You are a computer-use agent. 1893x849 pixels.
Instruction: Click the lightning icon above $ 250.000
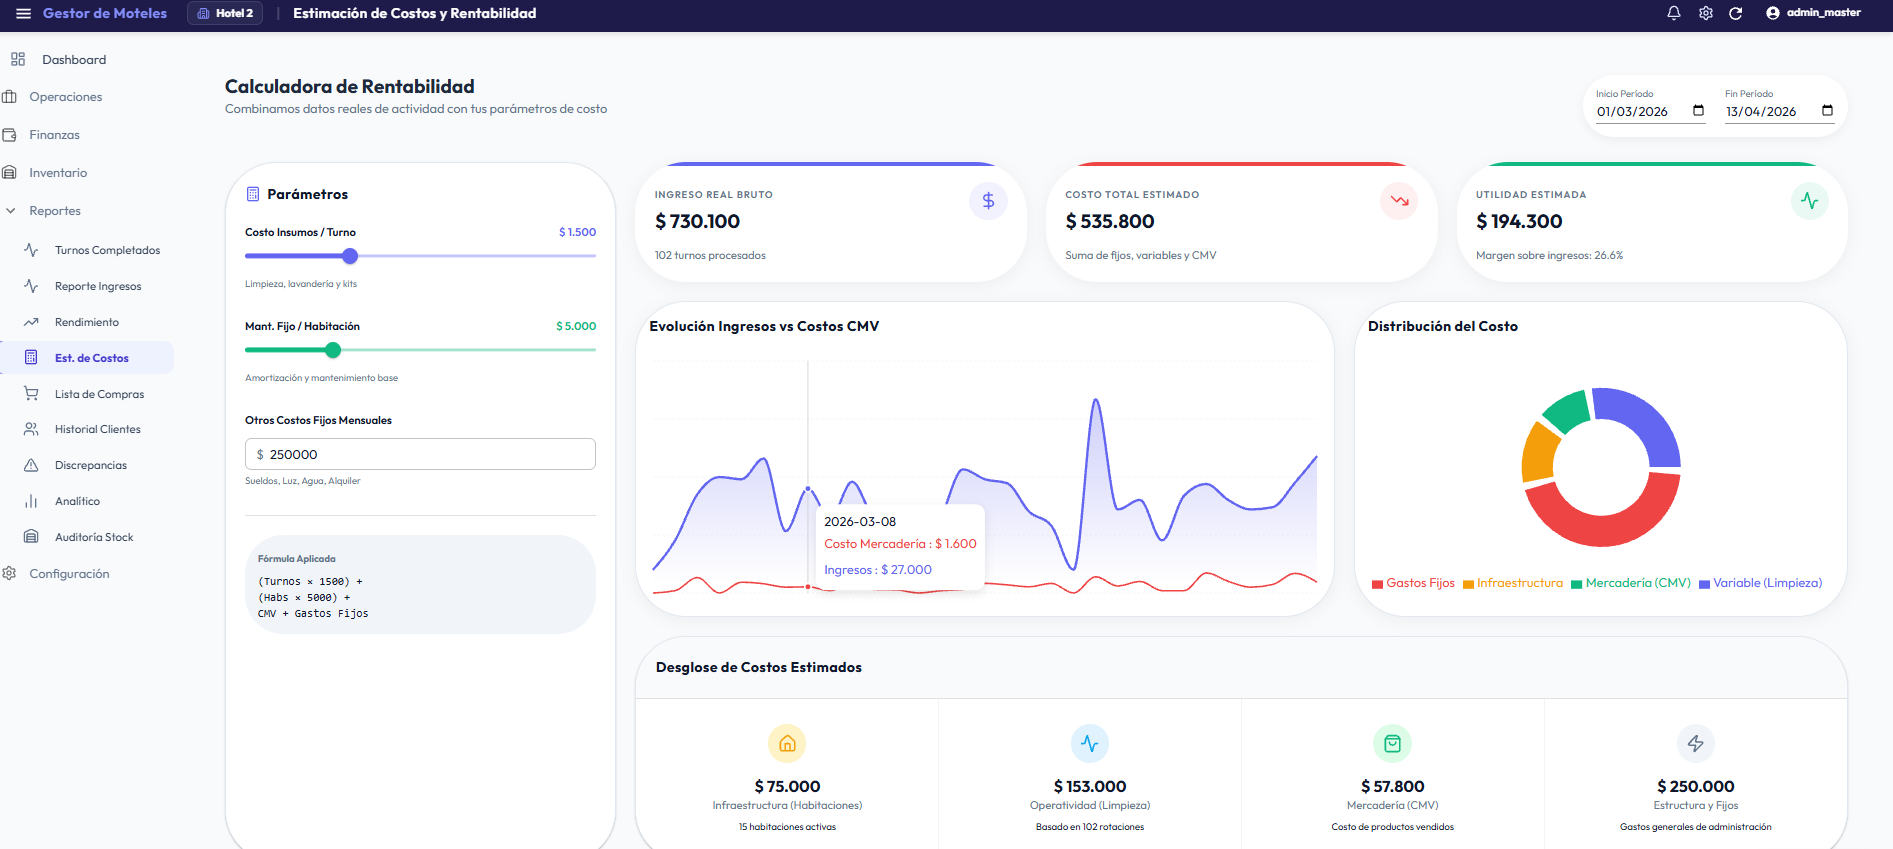pos(1695,743)
